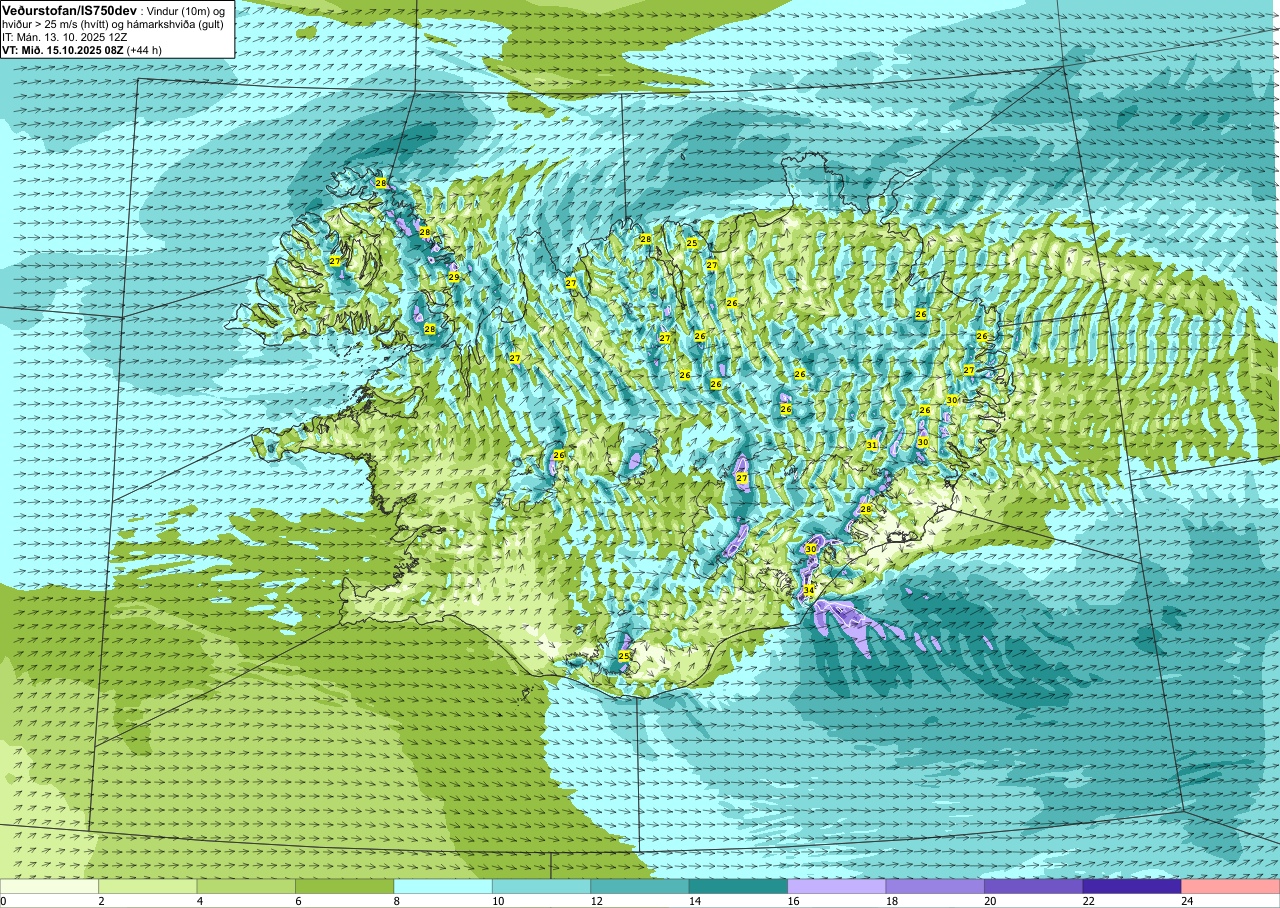This screenshot has height=908, width=1280.
Task: Click the yellow gust label showing 29
Action: coord(454,277)
